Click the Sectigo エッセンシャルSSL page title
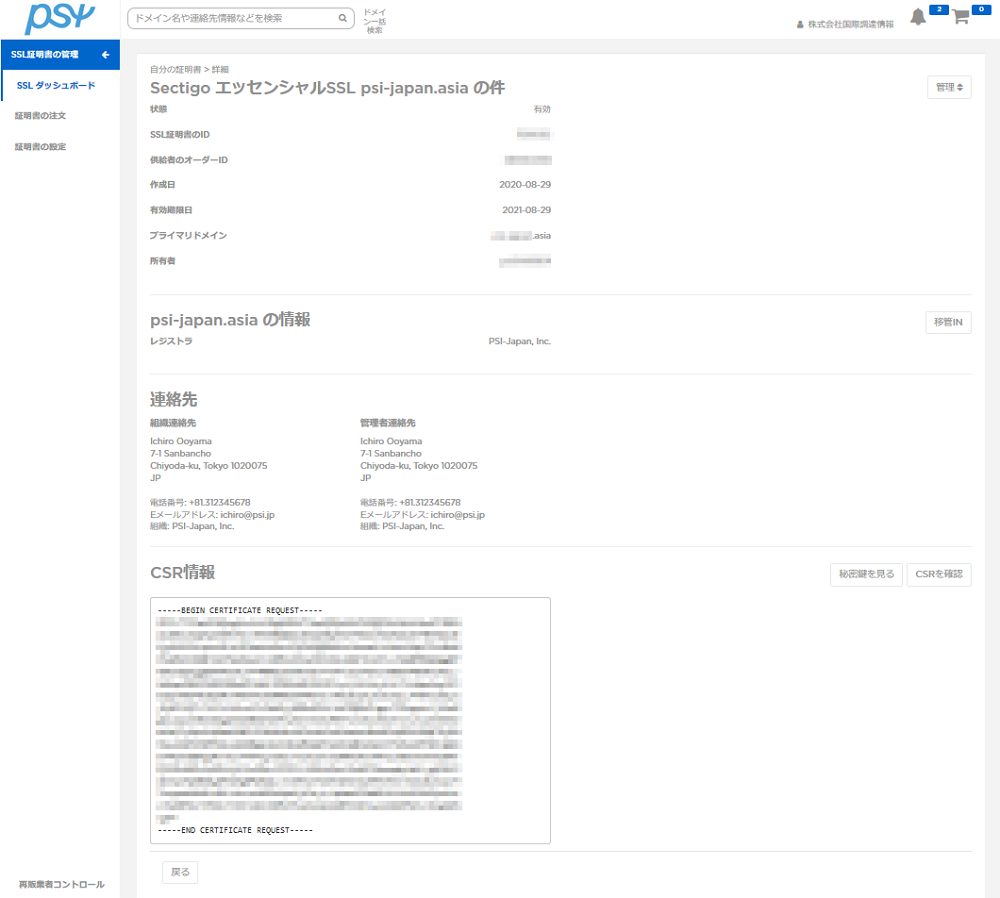Image resolution: width=1000 pixels, height=898 pixels. coord(327,88)
